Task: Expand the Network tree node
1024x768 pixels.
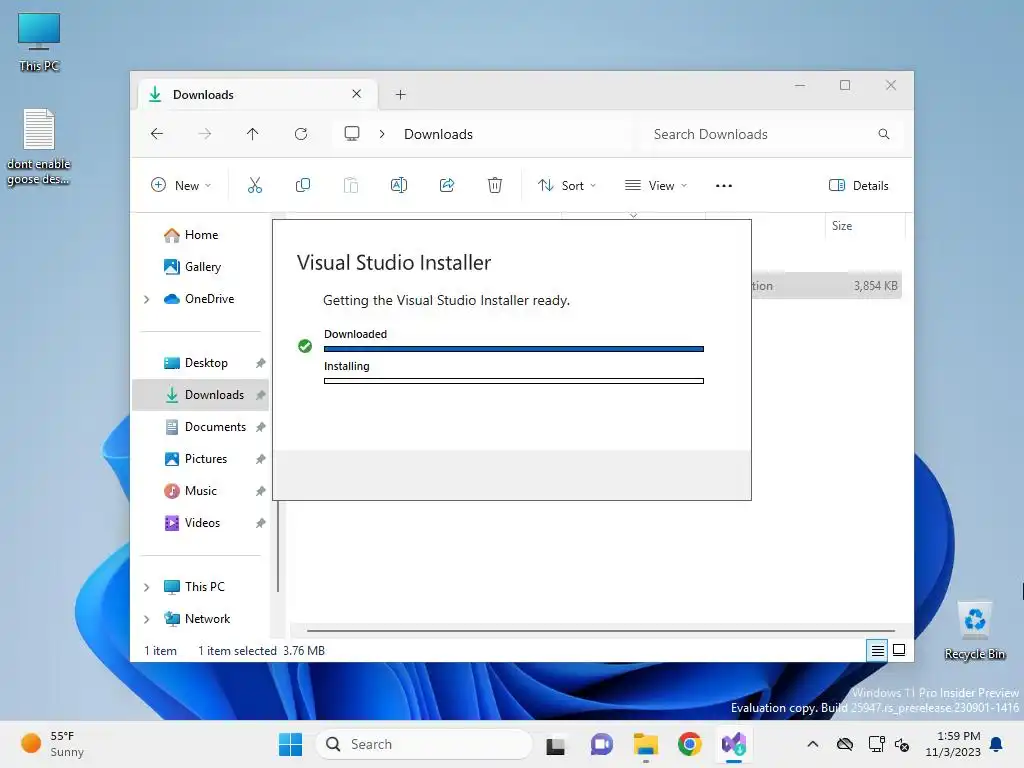Action: (147, 619)
